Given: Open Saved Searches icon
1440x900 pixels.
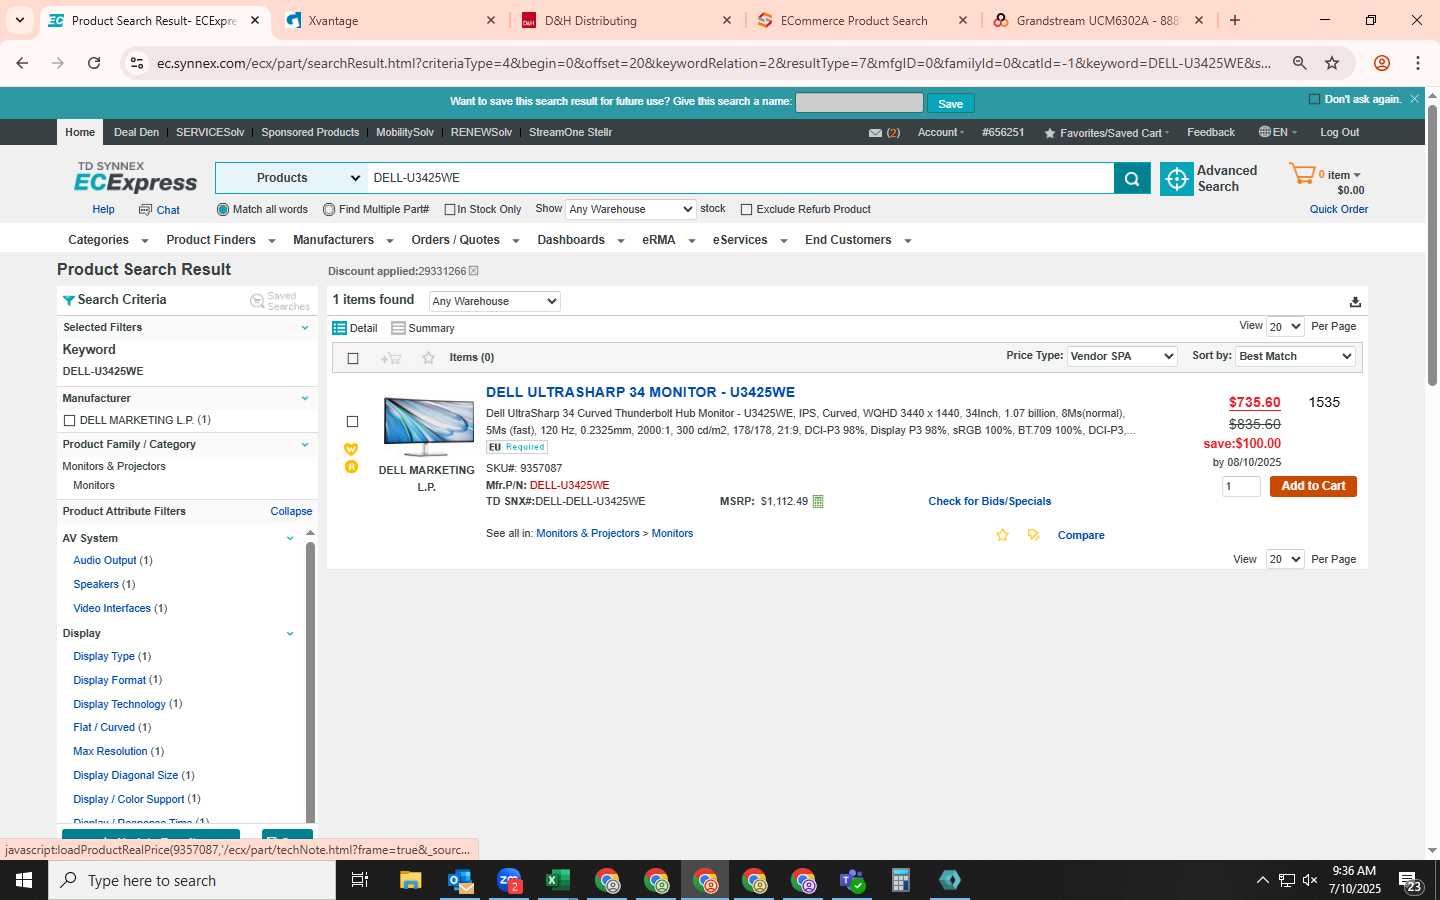Looking at the screenshot, I should point(257,301).
